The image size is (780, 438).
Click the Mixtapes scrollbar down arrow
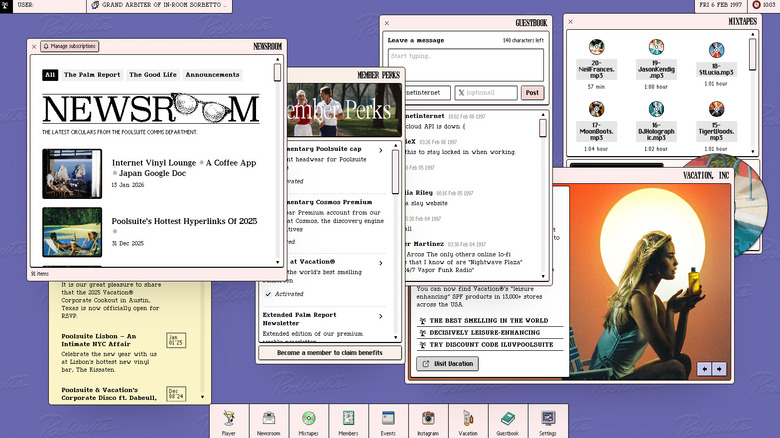click(752, 151)
